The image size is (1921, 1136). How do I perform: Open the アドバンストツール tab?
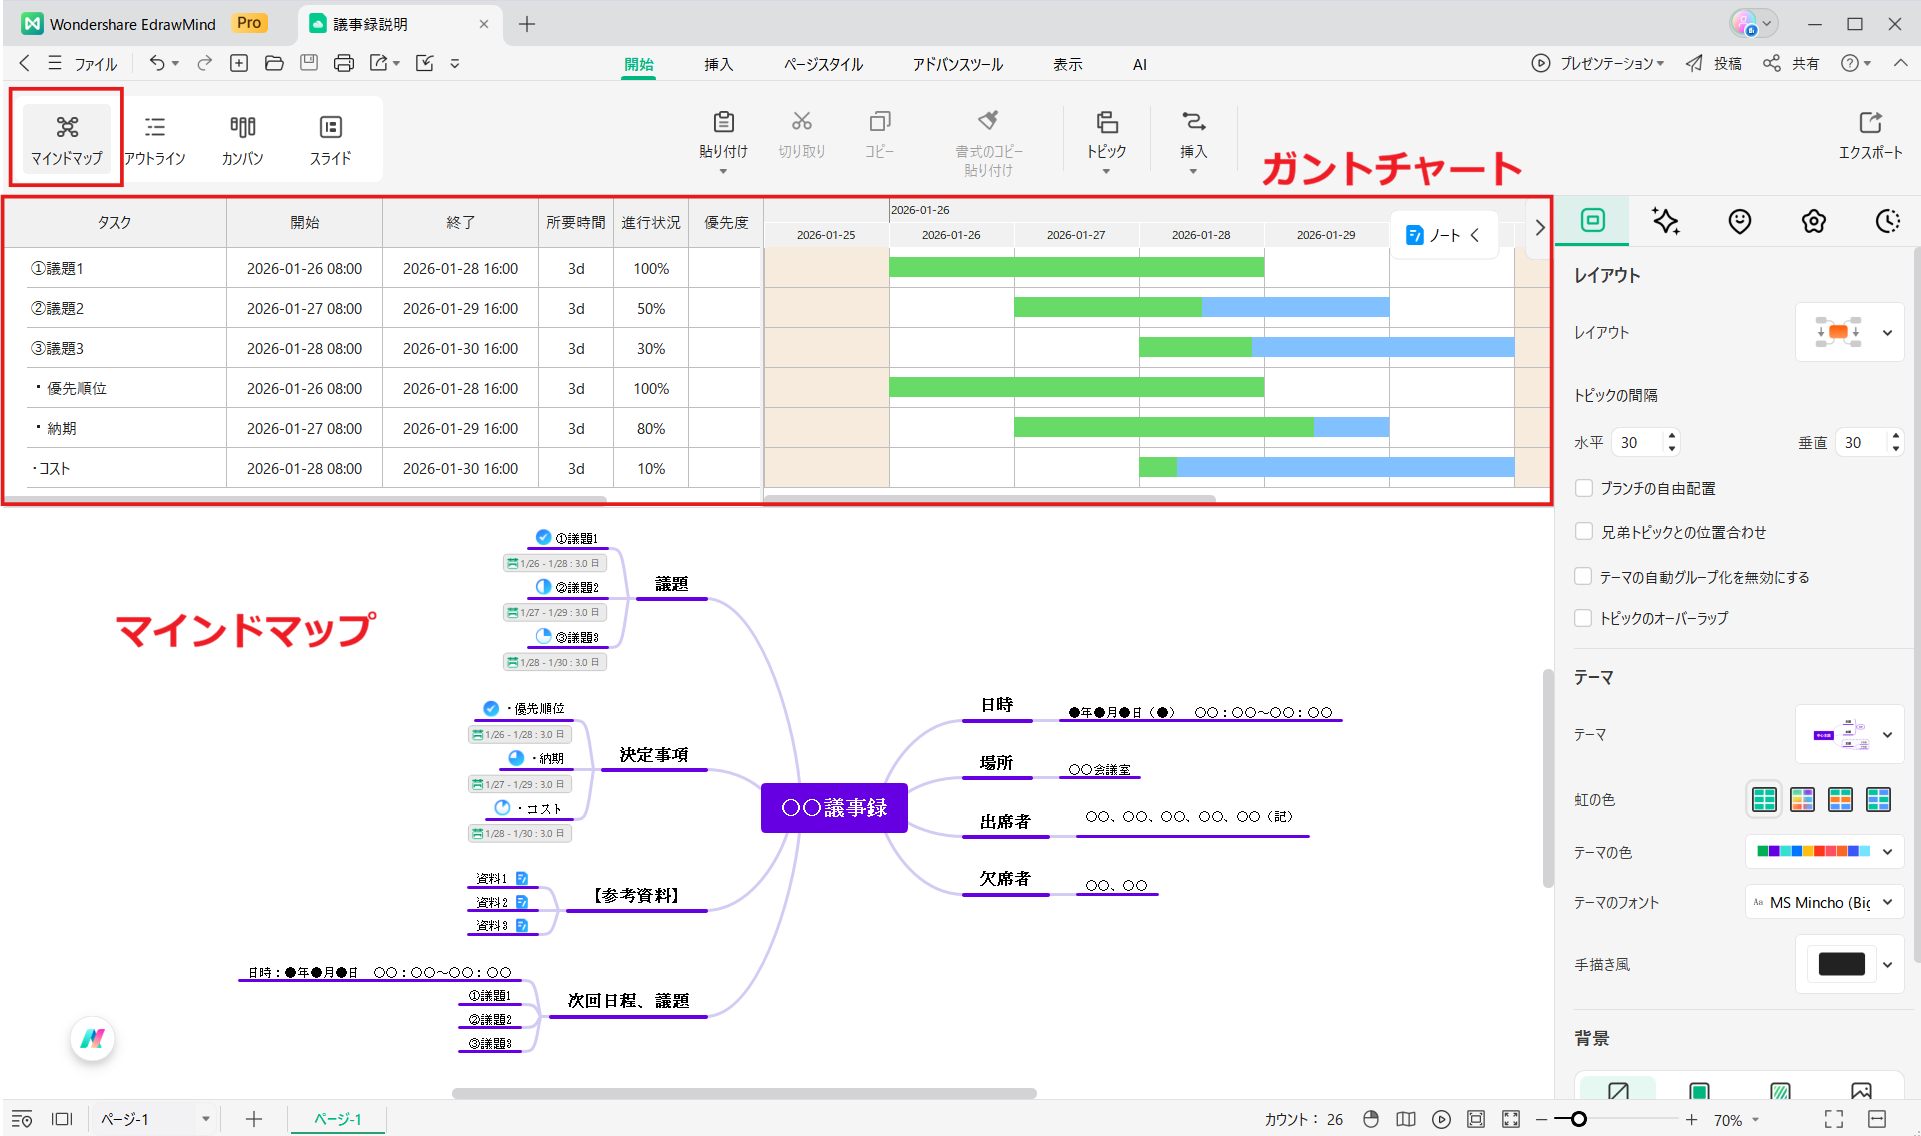tap(956, 63)
